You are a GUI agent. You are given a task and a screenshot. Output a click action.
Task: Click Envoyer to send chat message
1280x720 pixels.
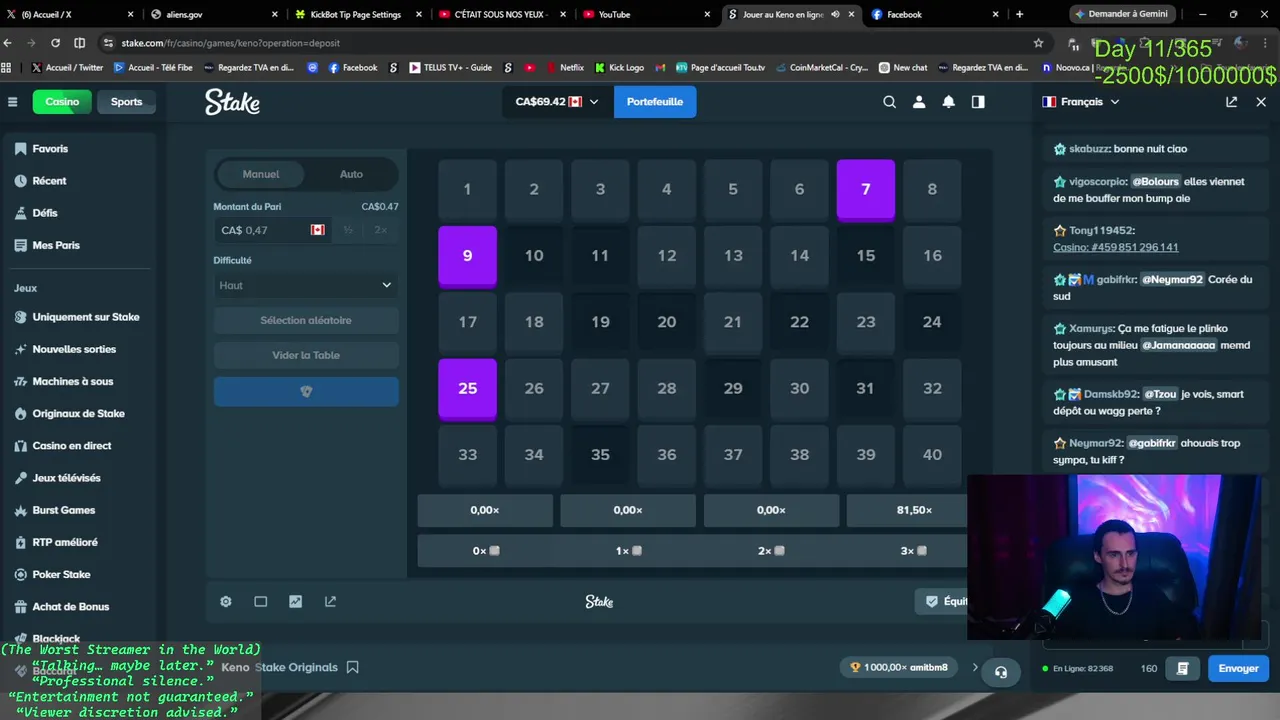pos(1238,668)
